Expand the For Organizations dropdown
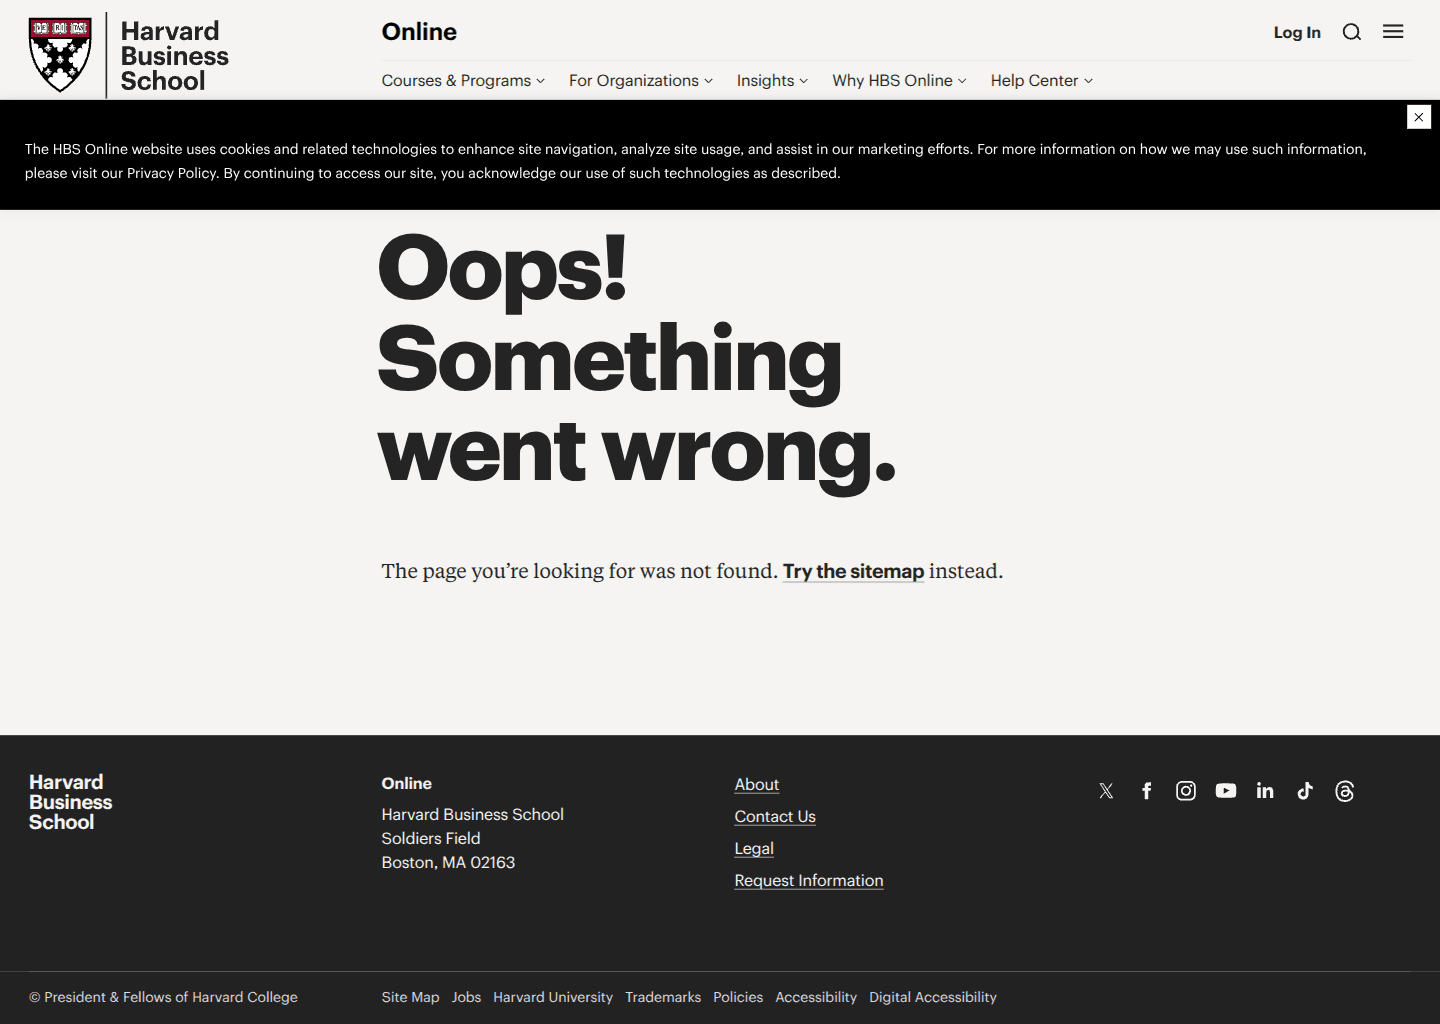1440x1024 pixels. click(x=641, y=80)
